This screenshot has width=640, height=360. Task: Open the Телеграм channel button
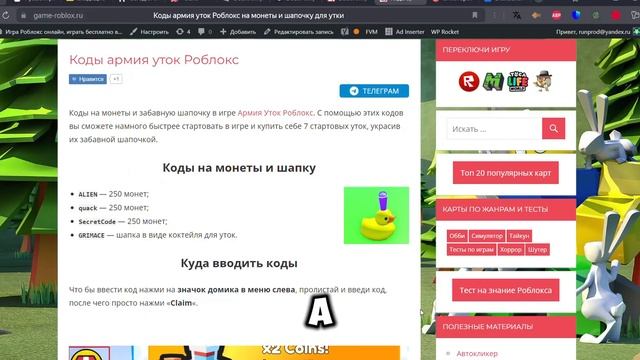point(374,91)
